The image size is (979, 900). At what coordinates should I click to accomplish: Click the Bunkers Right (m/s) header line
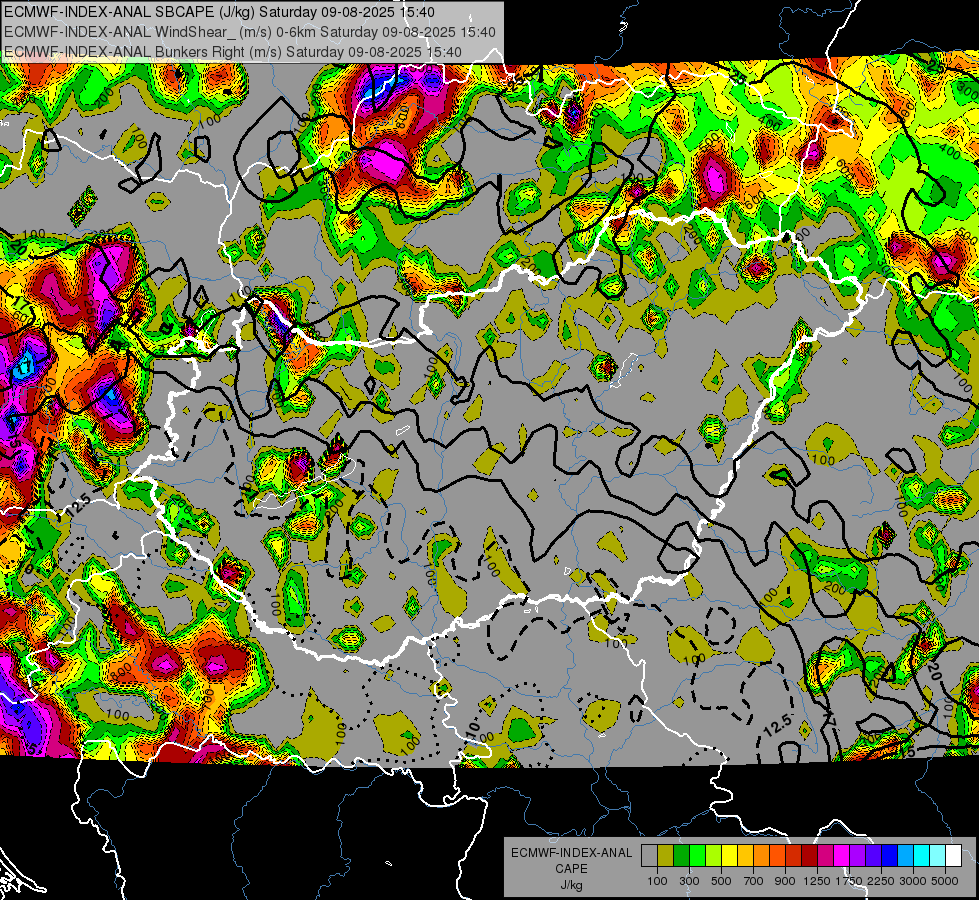(x=233, y=52)
